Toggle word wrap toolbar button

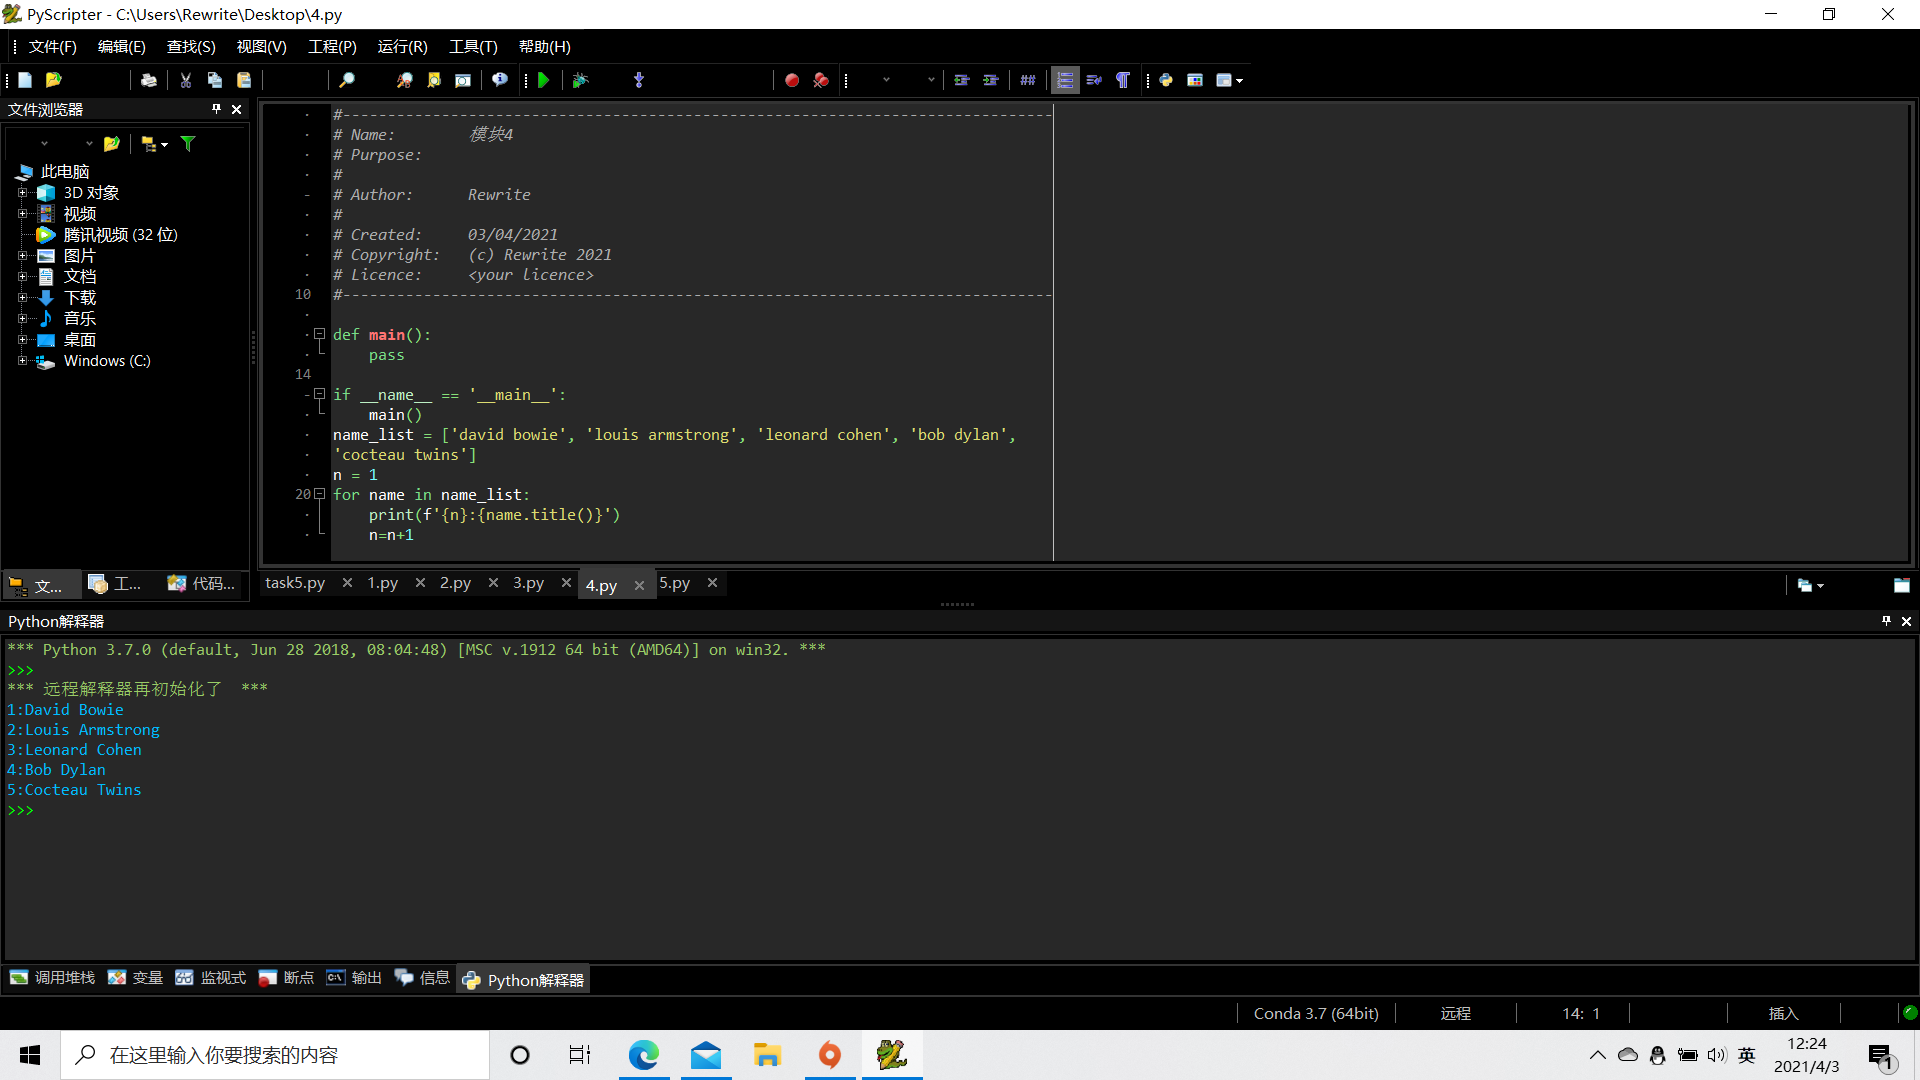1094,80
